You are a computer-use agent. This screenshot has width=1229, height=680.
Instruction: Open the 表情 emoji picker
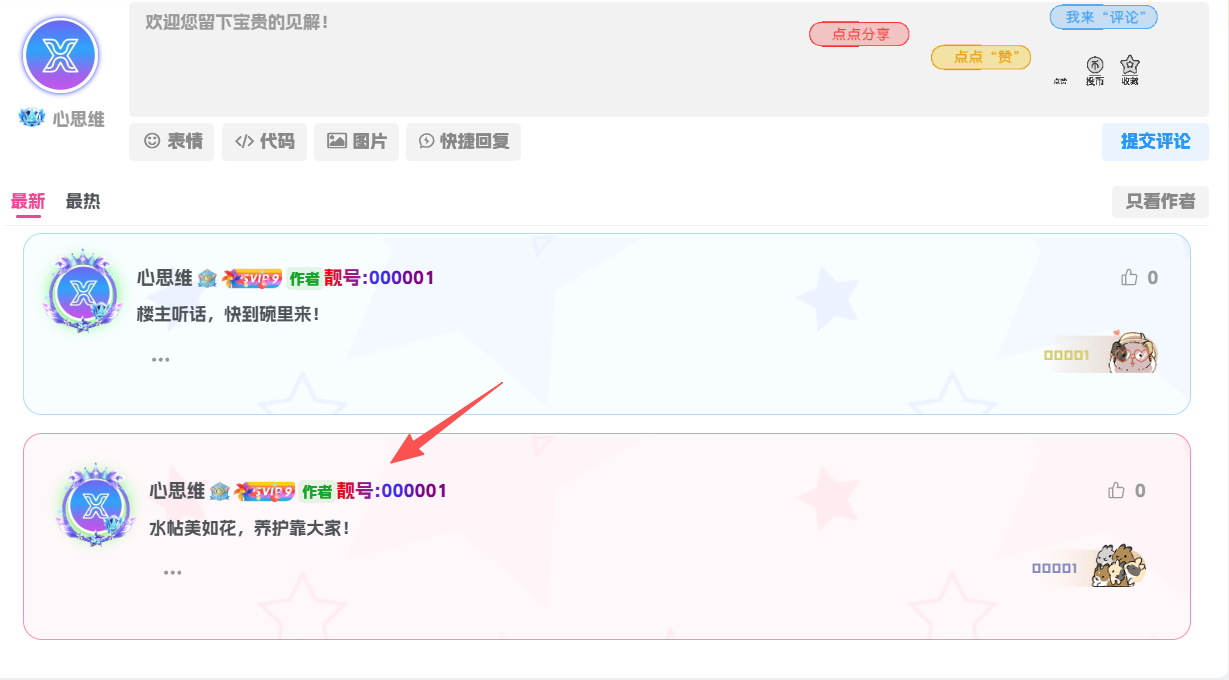coord(171,142)
